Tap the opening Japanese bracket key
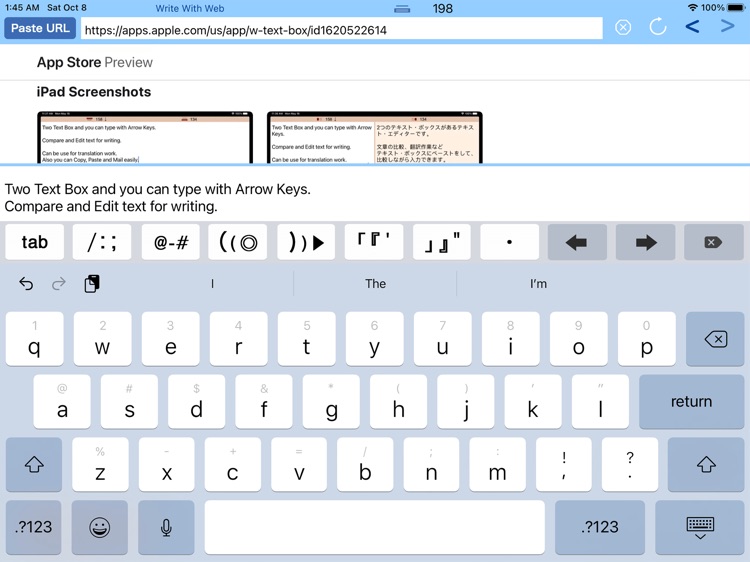This screenshot has width=750, height=562. 374,242
